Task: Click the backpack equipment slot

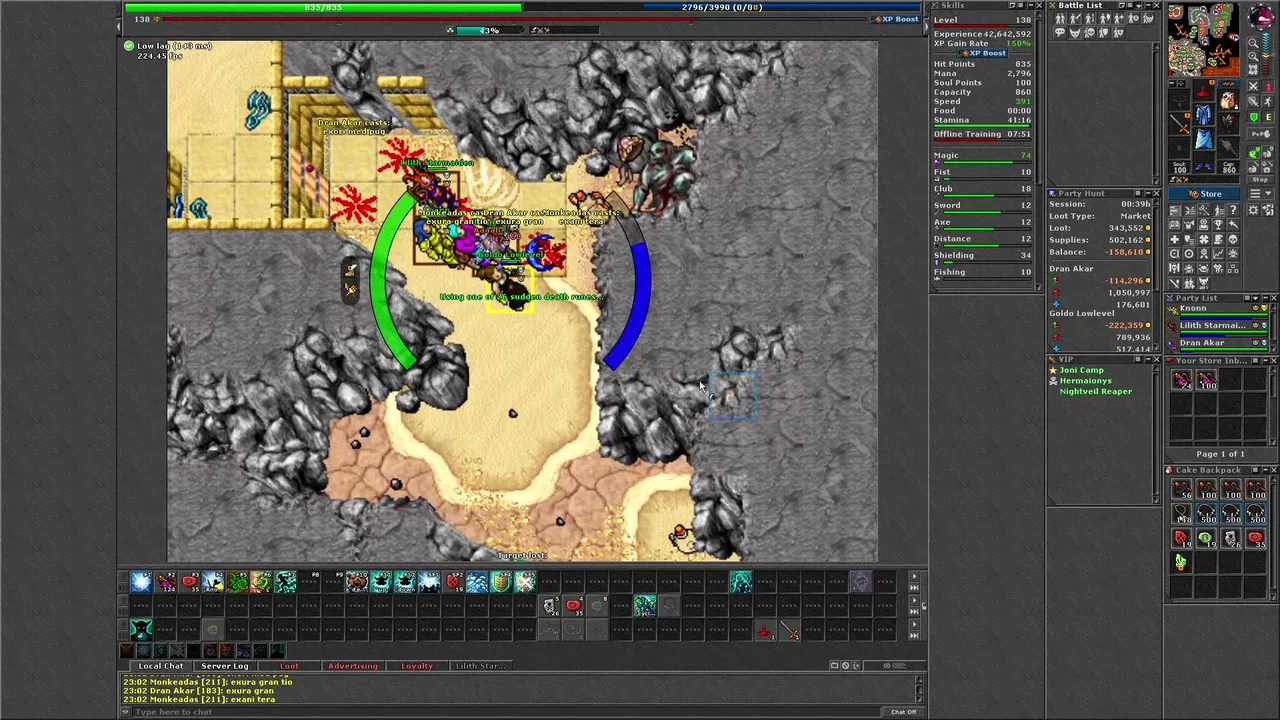Action: pyautogui.click(x=1229, y=100)
